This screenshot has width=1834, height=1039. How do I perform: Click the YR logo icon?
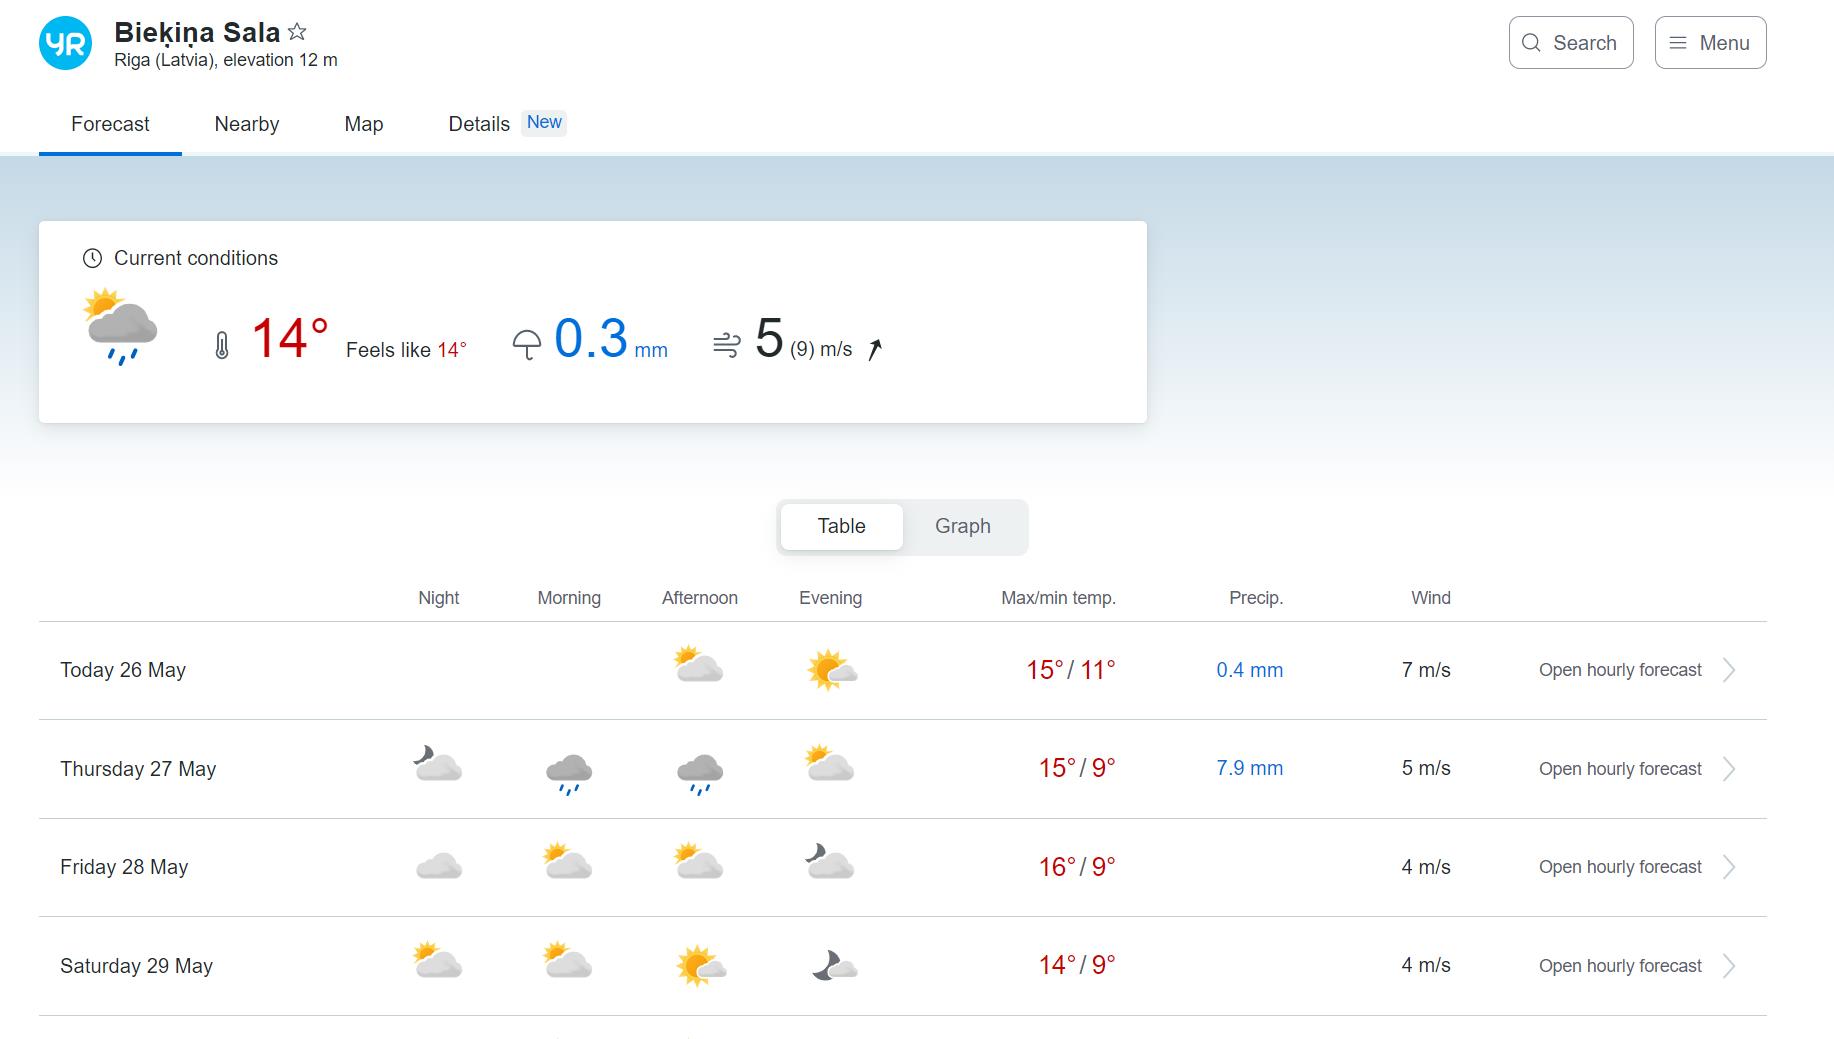coord(65,43)
